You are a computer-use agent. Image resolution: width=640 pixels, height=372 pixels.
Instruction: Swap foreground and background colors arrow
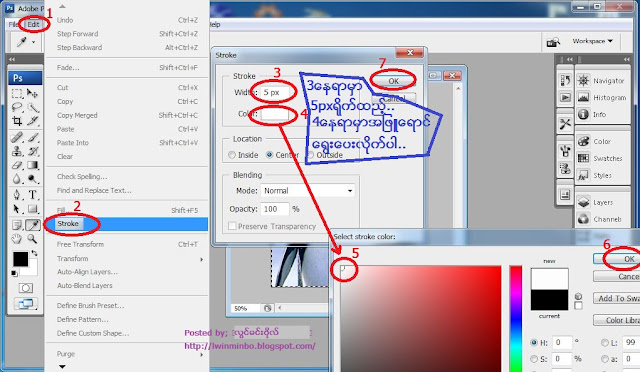pyautogui.click(x=34, y=254)
